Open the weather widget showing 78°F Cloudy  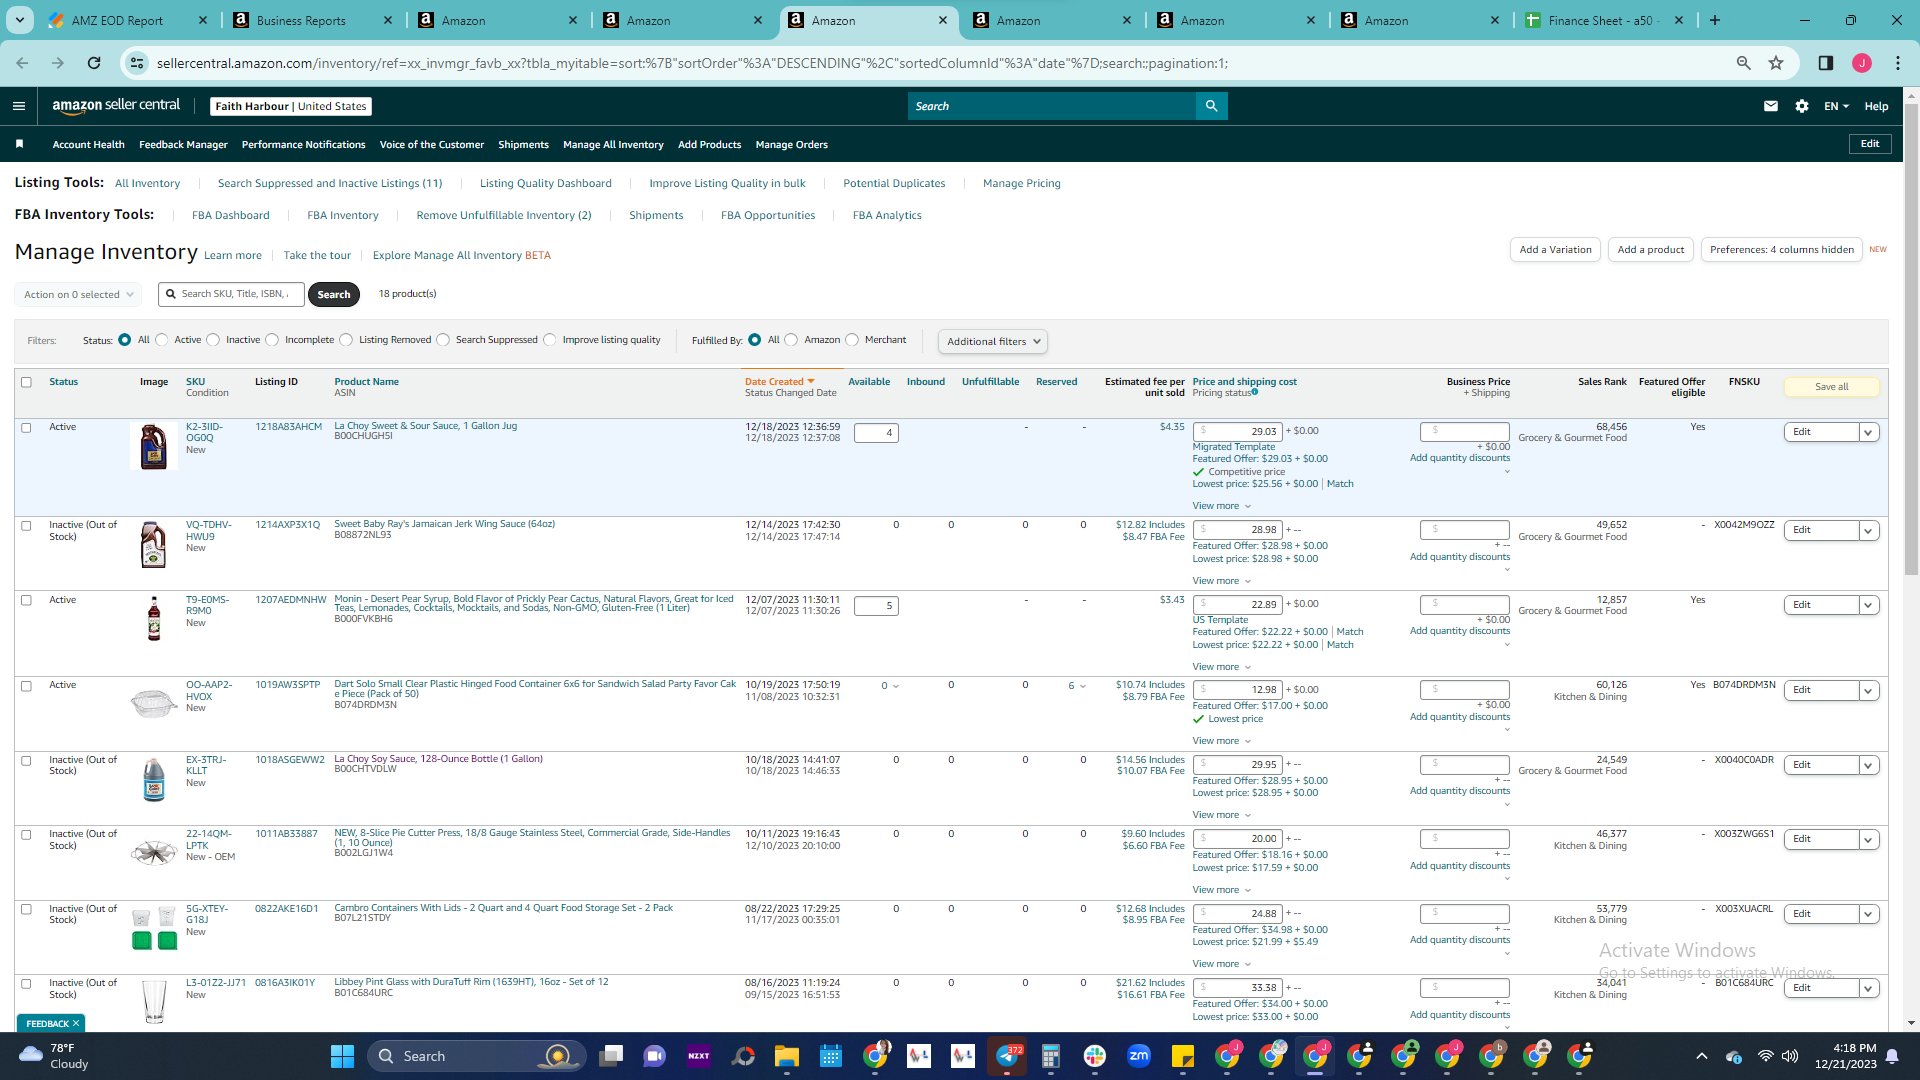[55, 1056]
